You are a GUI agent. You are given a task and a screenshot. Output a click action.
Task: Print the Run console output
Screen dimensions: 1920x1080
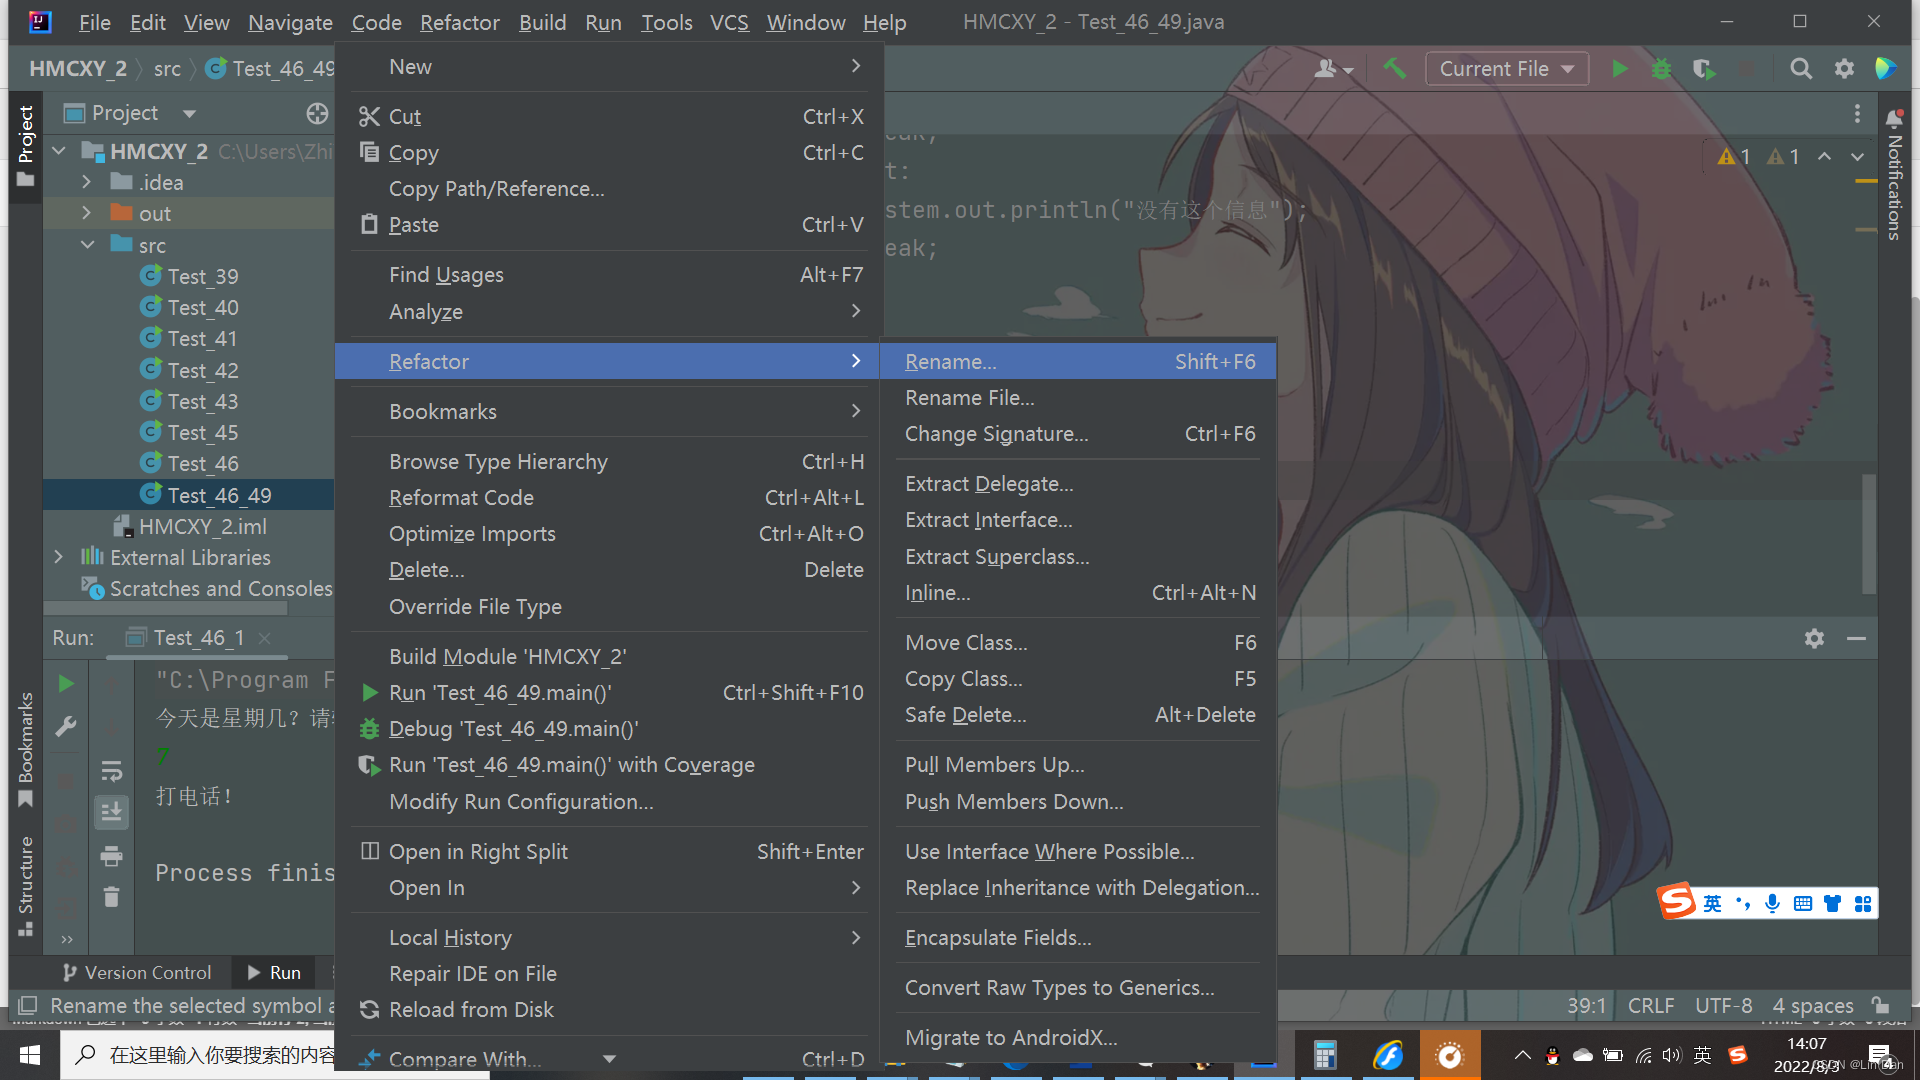point(111,855)
